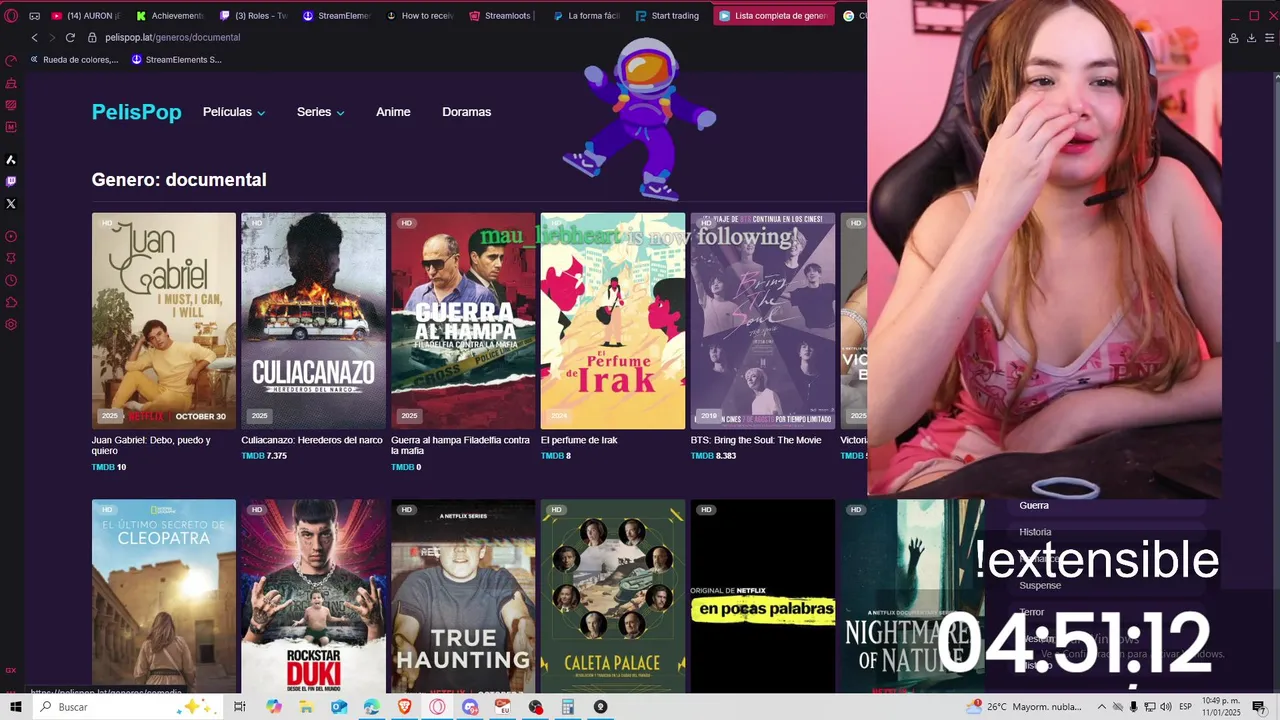Open downloads icon in browser toolbar
The width and height of the screenshot is (1280, 720).
coord(1252,38)
